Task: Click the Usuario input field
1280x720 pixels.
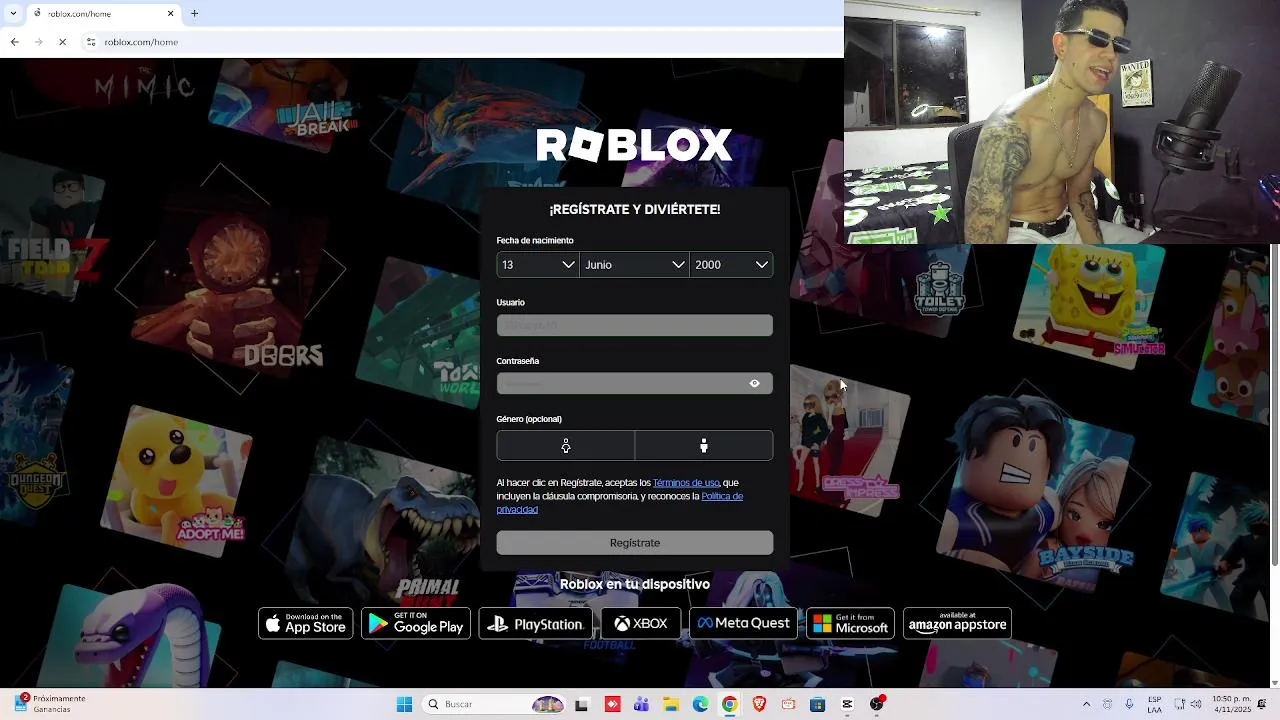Action: [x=634, y=325]
